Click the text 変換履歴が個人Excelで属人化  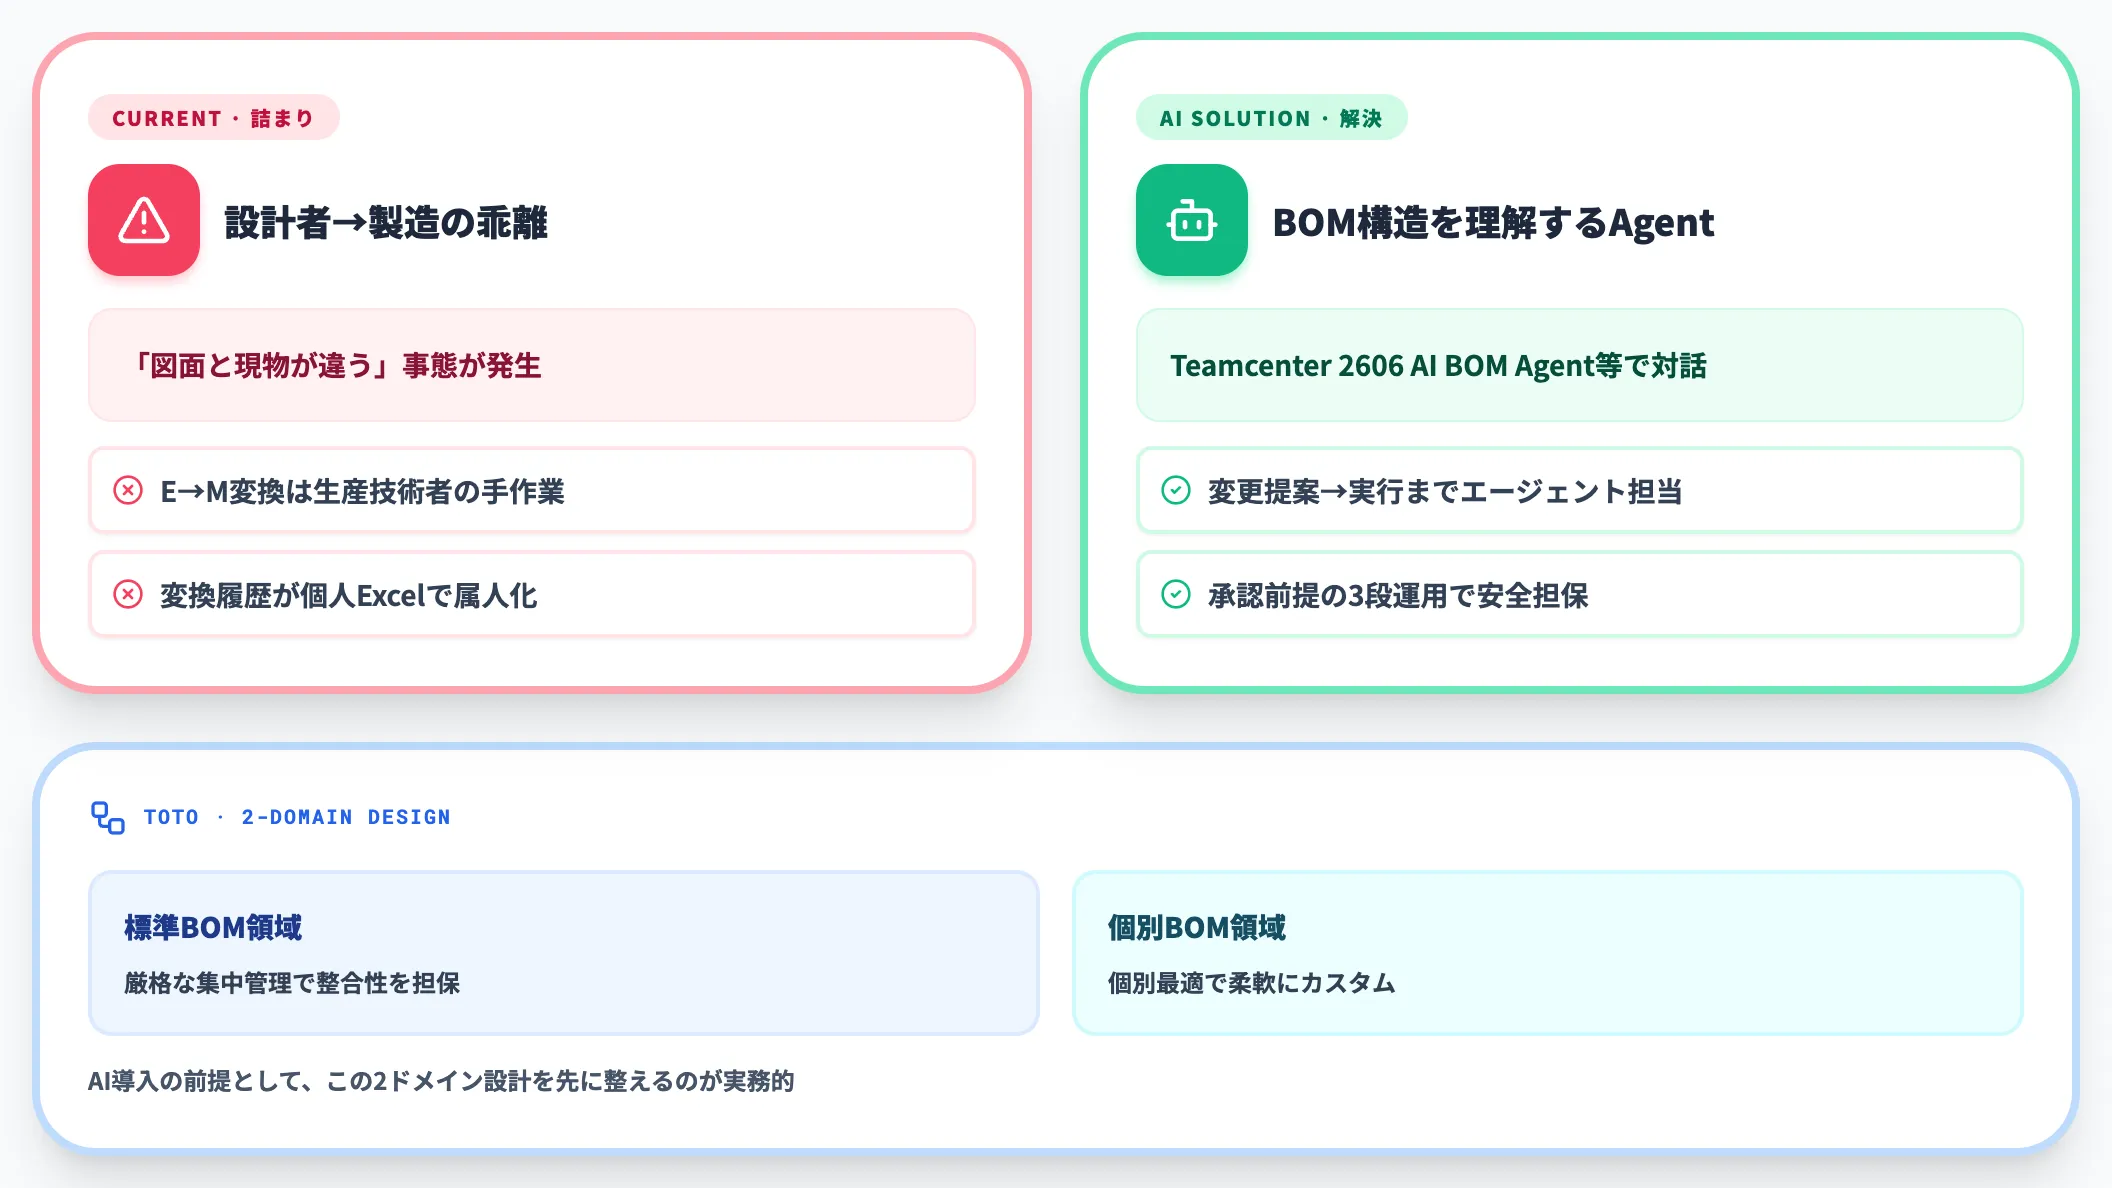coord(349,595)
